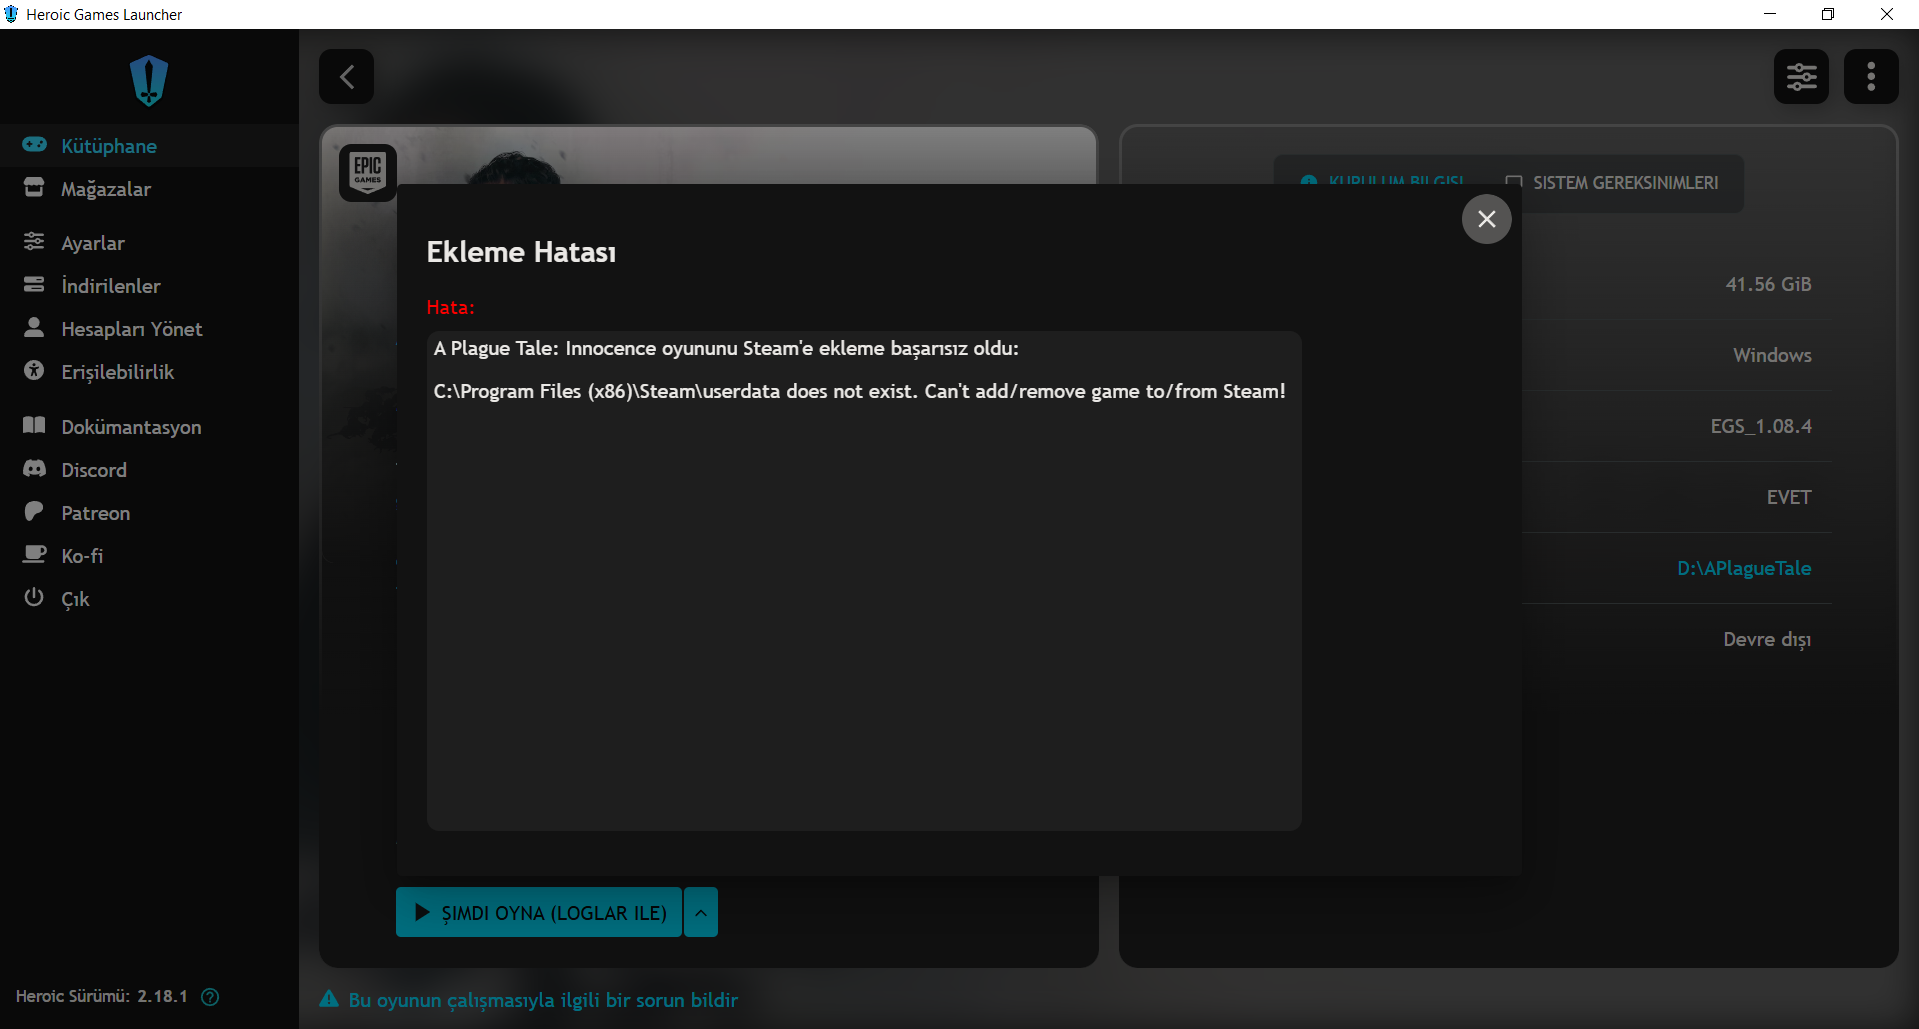Click the Ayarlar sliders icon in sidebar

tap(34, 242)
